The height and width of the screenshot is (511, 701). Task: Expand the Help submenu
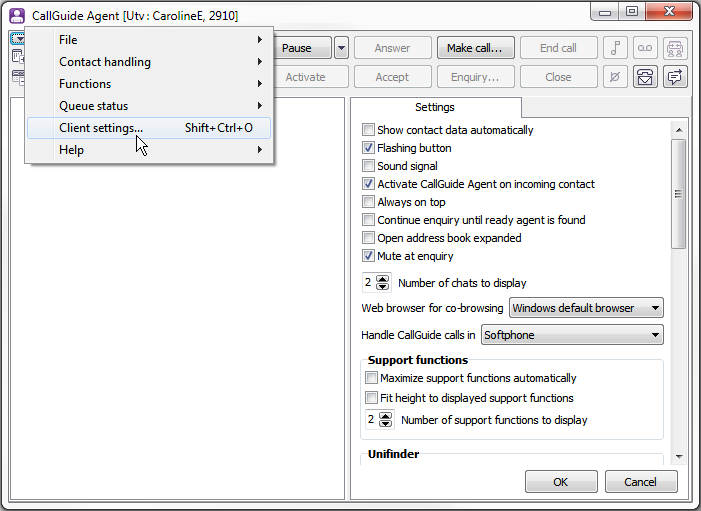point(149,150)
